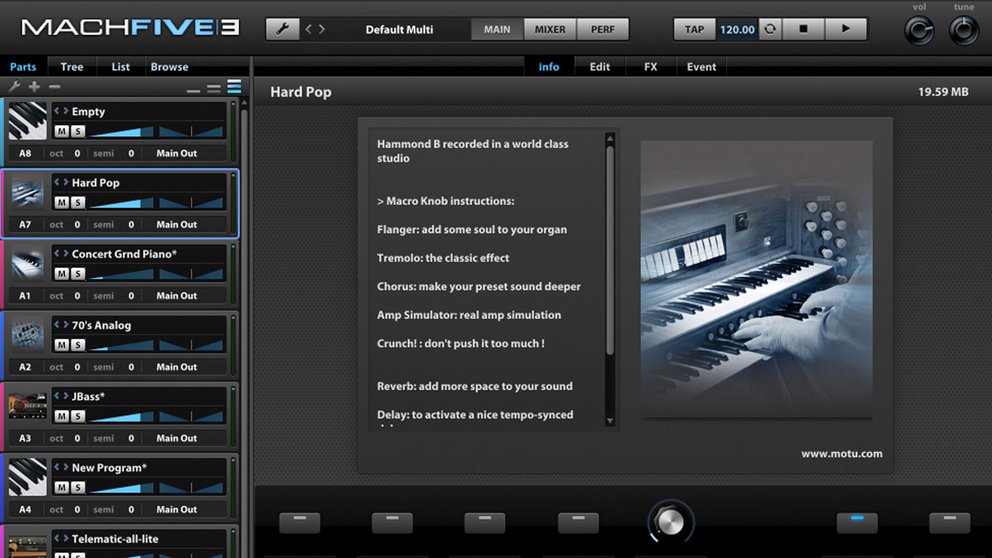This screenshot has width=992, height=558.
Task: Switch to the MIXER view
Action: (x=550, y=29)
